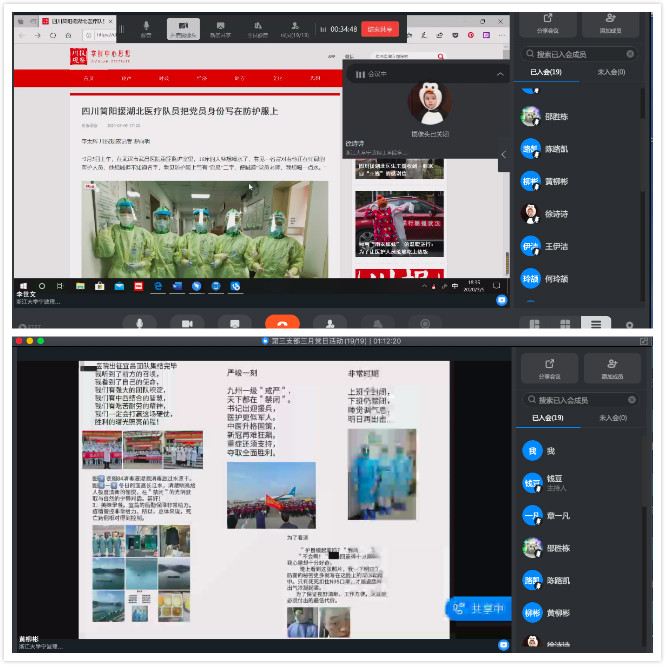The width and height of the screenshot is (665, 665).
Task: Collapse the 会议中 floating video panel
Action: 500,75
